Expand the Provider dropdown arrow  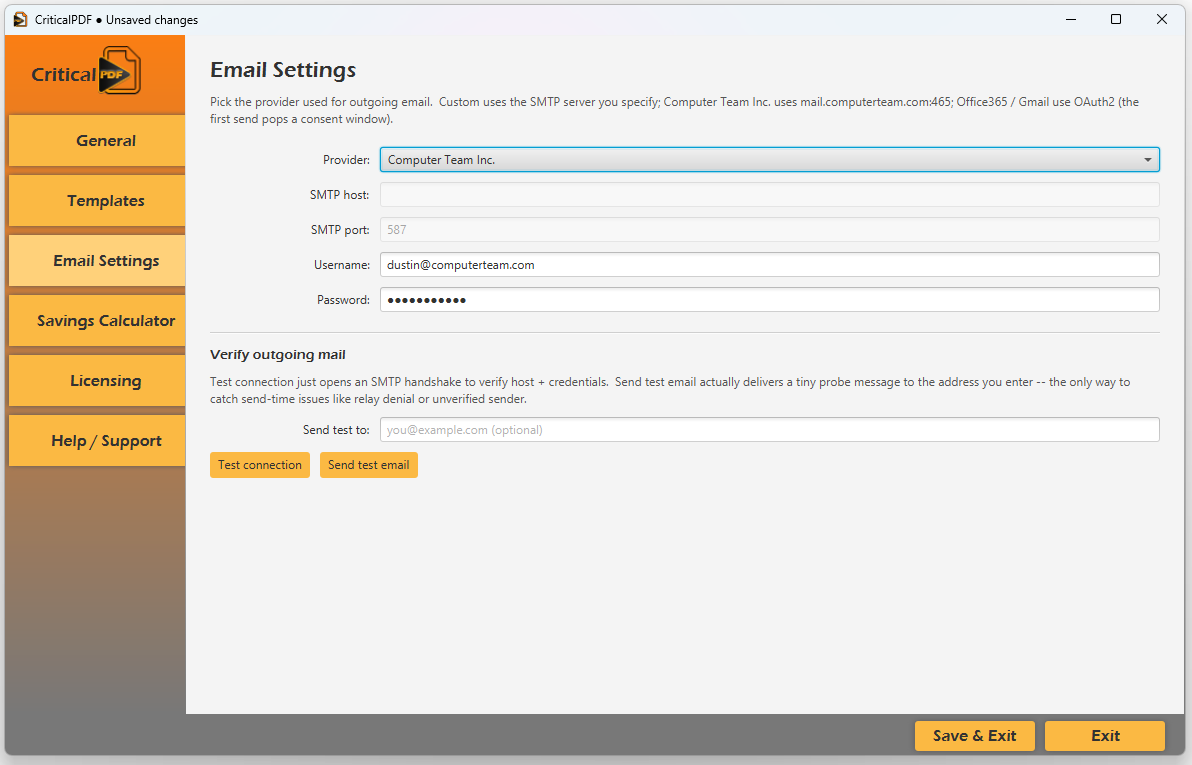1147,160
